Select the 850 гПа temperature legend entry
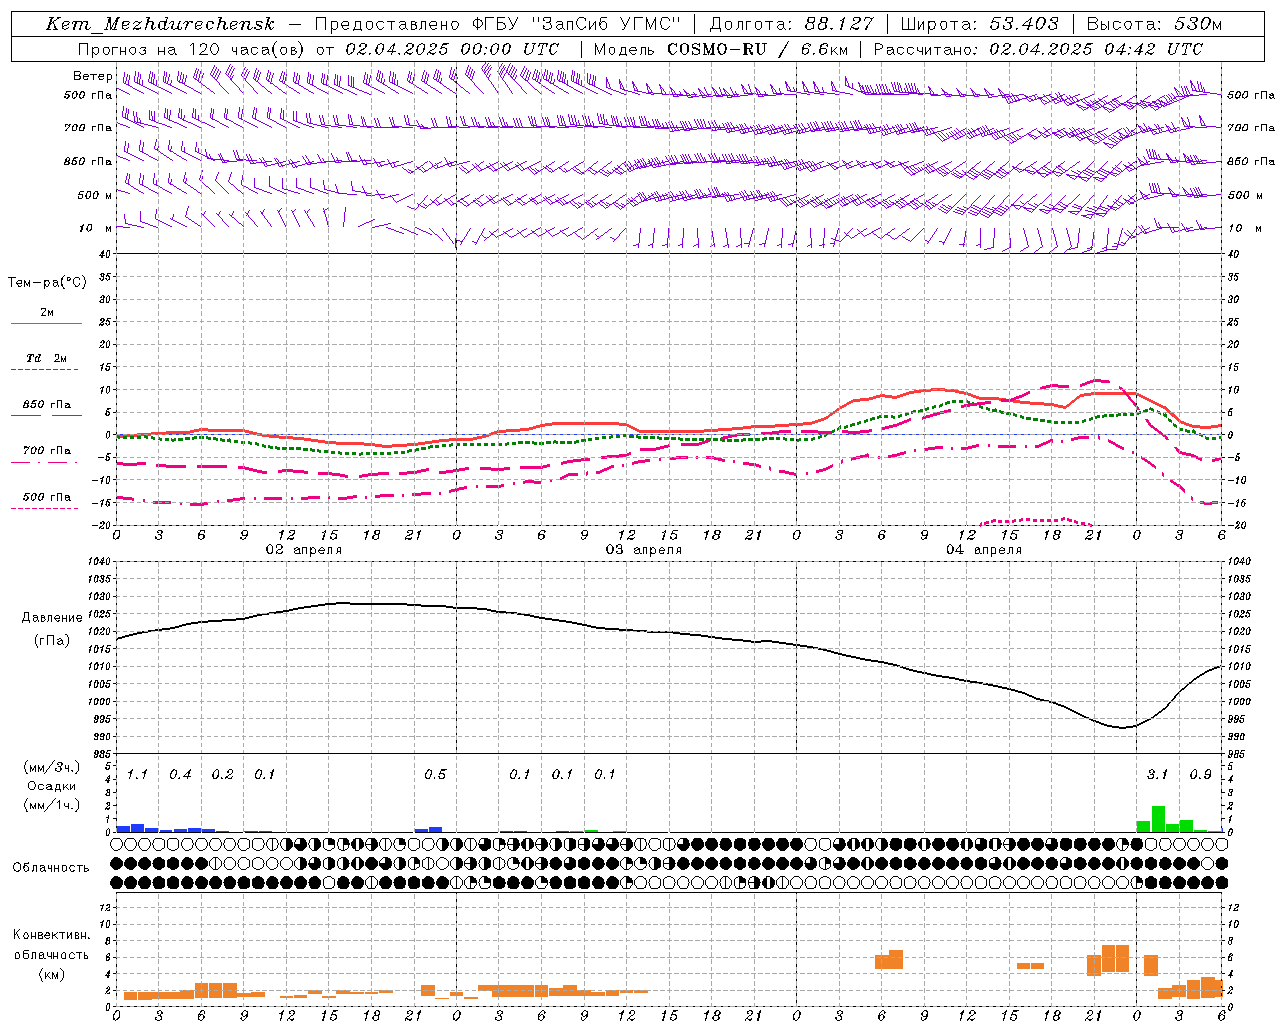Image resolution: width=1280 pixels, height=1024 pixels. point(47,405)
